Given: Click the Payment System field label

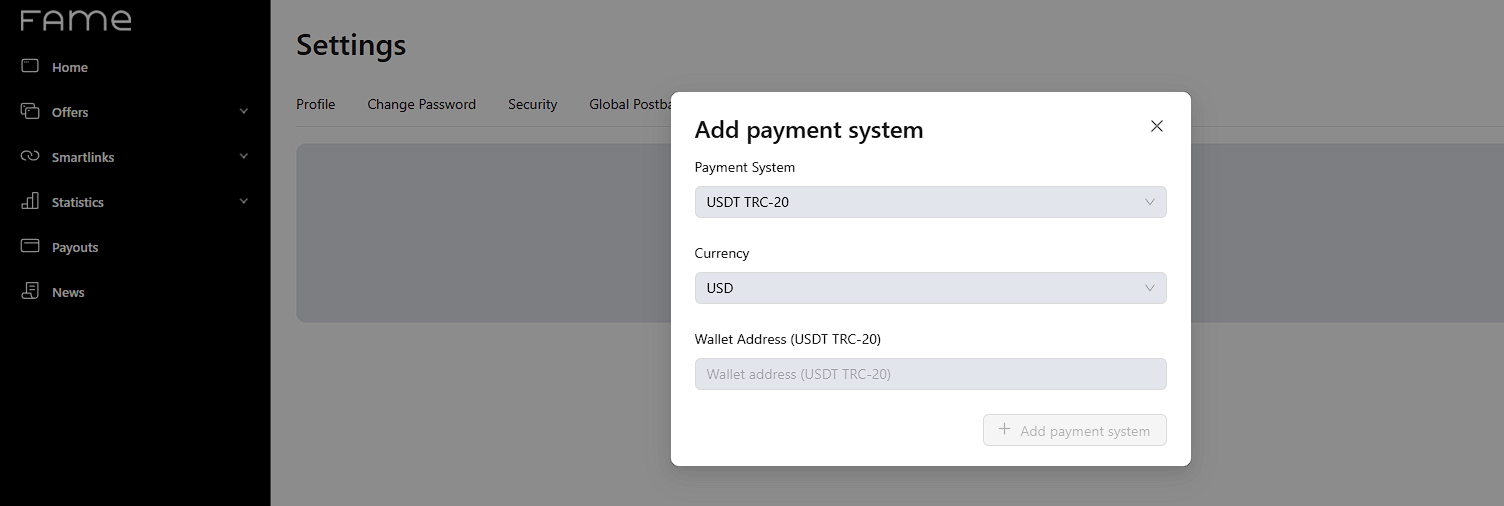Looking at the screenshot, I should click(x=745, y=167).
